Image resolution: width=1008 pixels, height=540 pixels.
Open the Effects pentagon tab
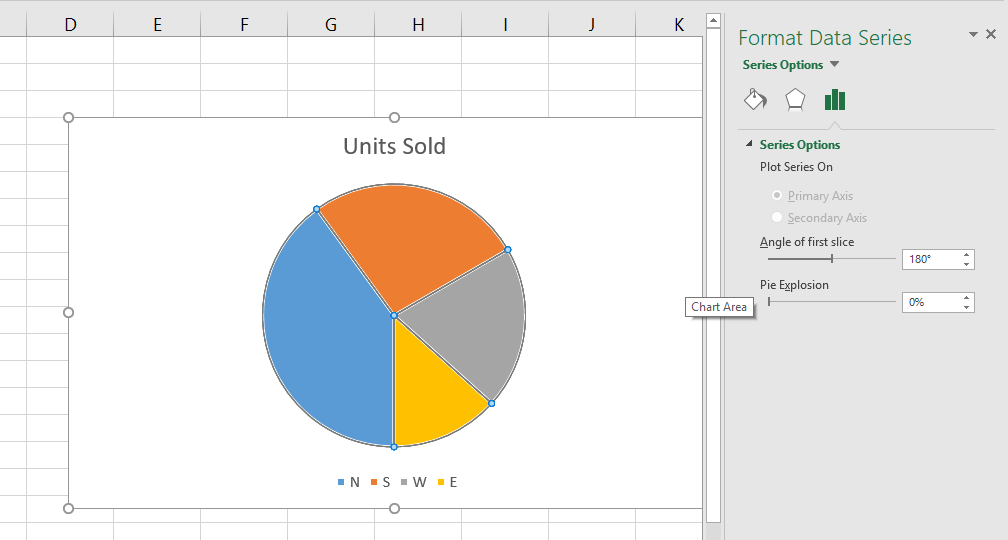pos(795,99)
